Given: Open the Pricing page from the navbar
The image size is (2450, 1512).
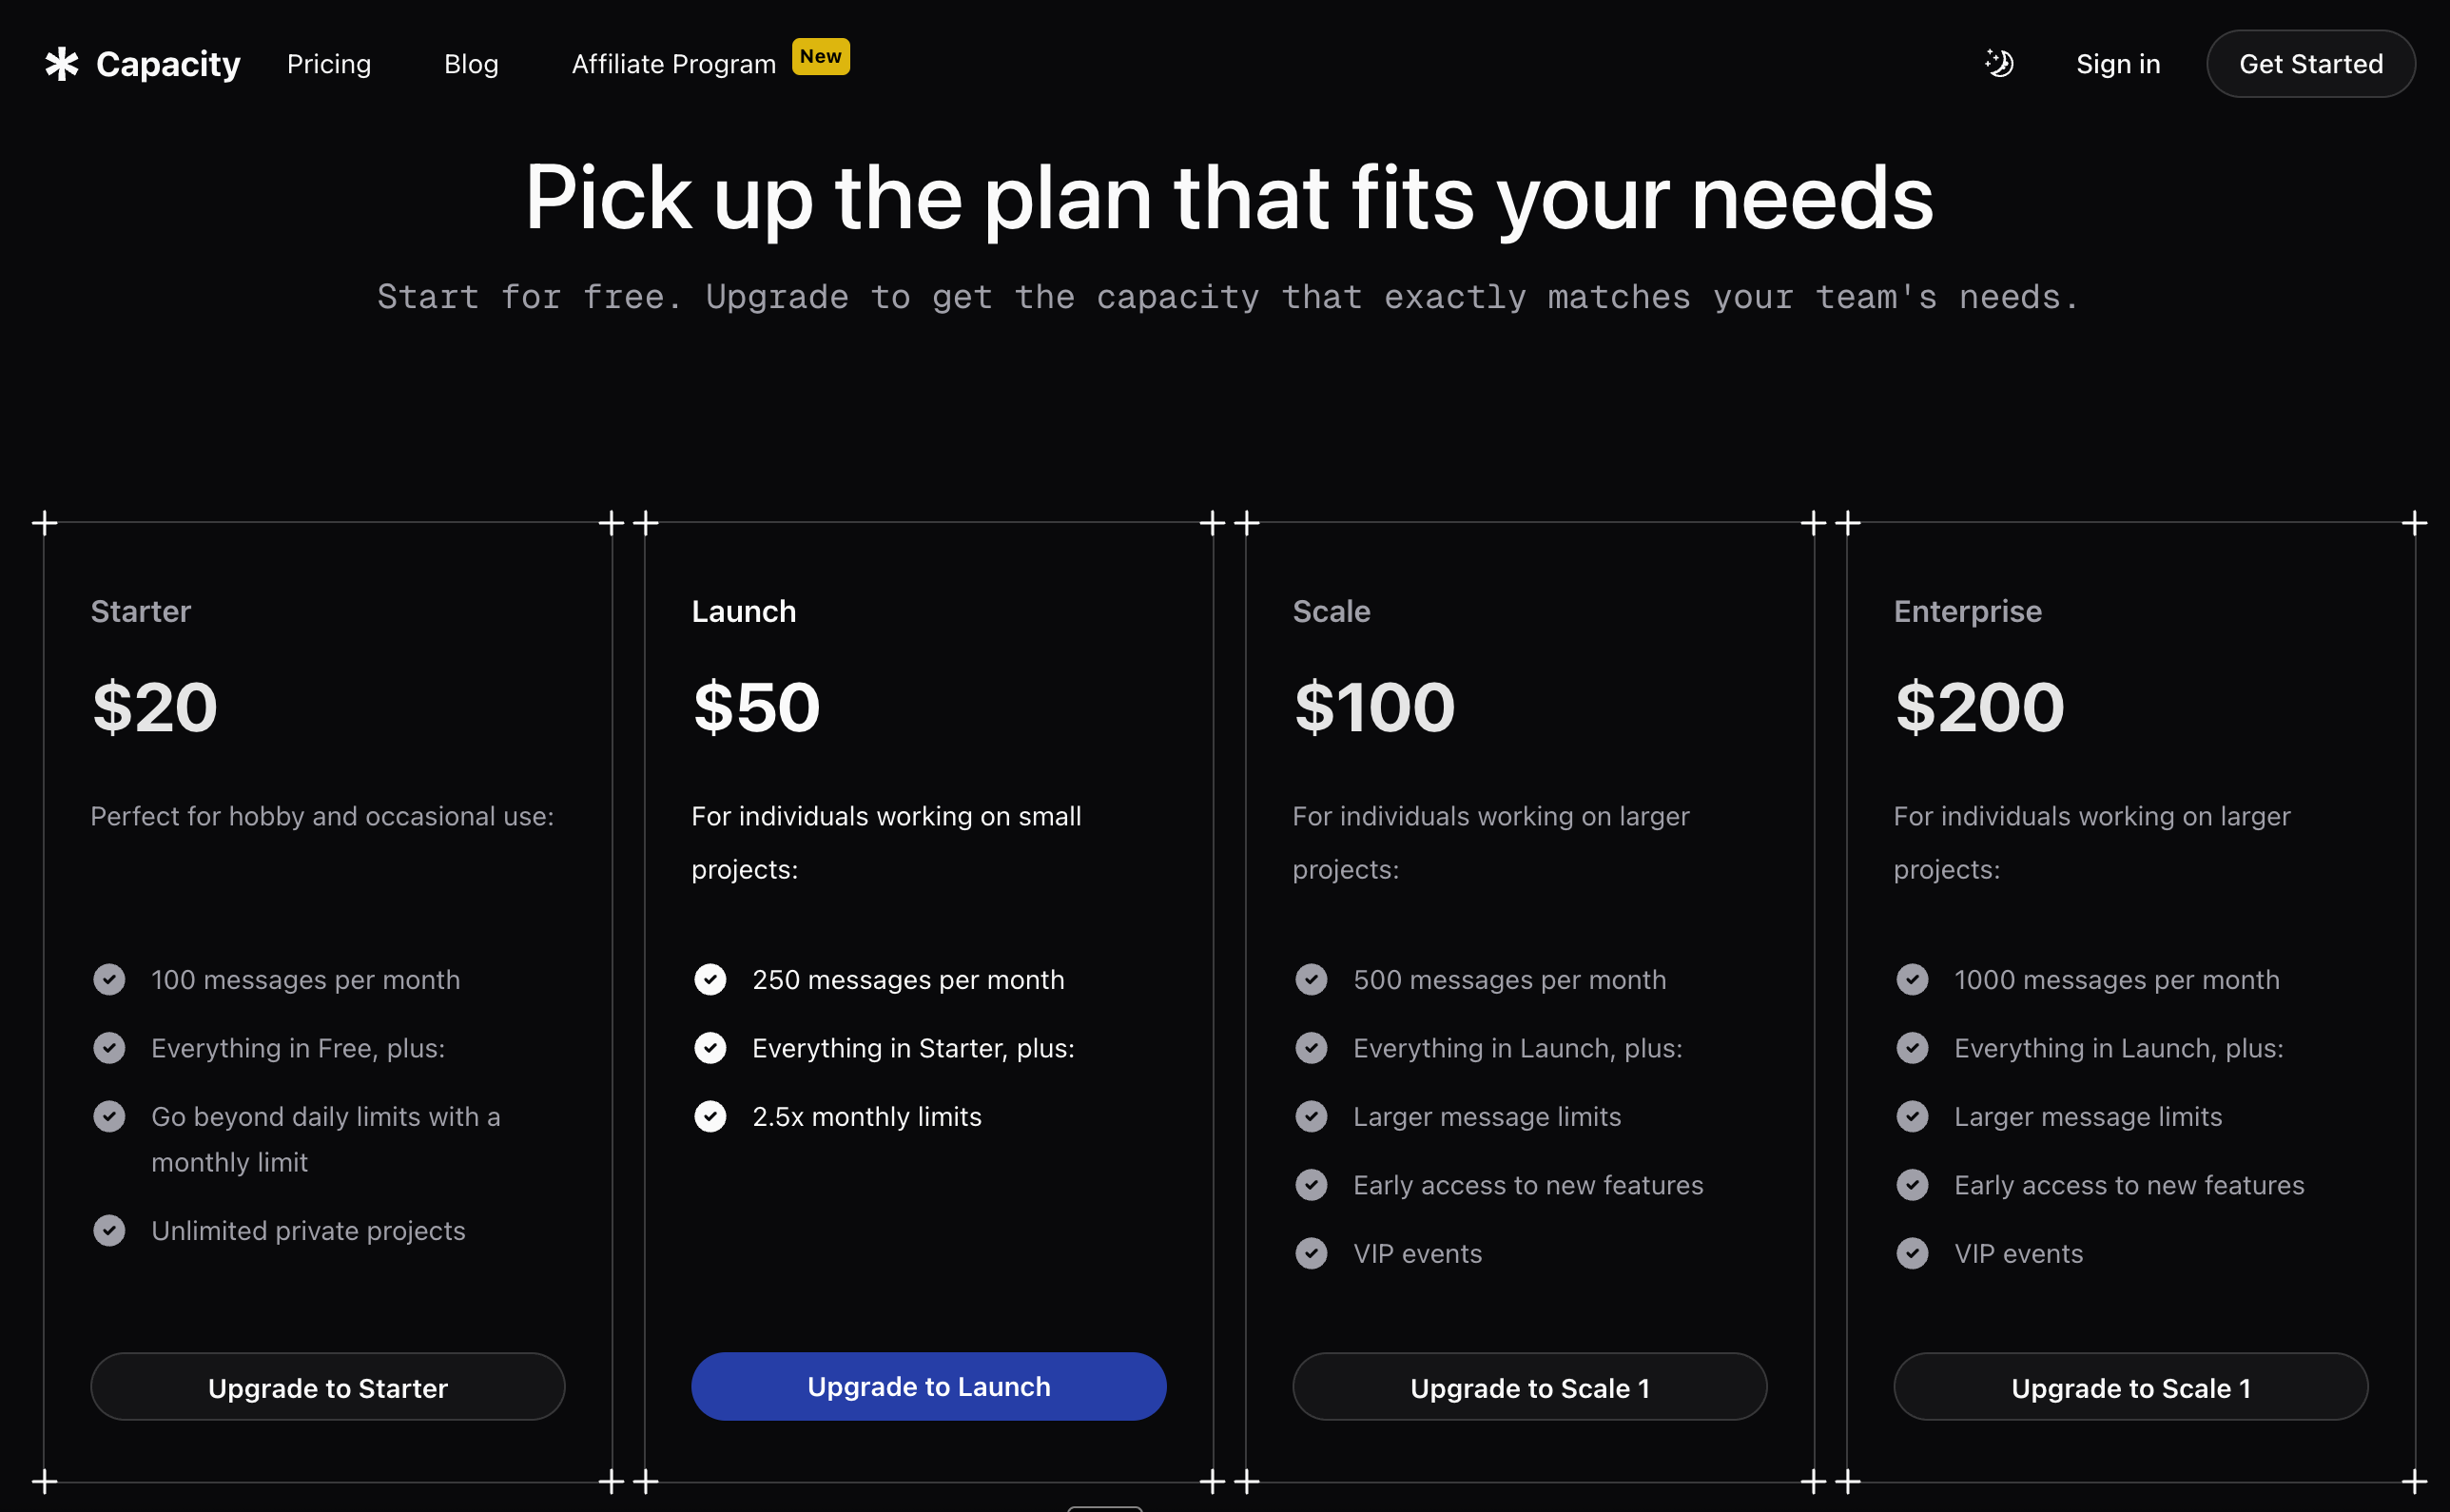Looking at the screenshot, I should pyautogui.click(x=328, y=63).
